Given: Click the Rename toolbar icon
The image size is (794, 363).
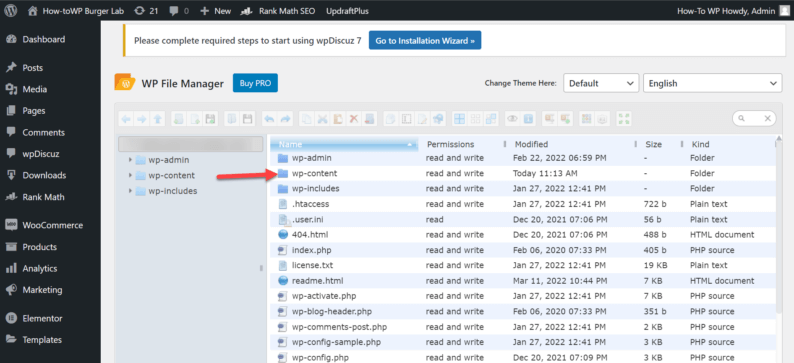Looking at the screenshot, I should 406,119.
